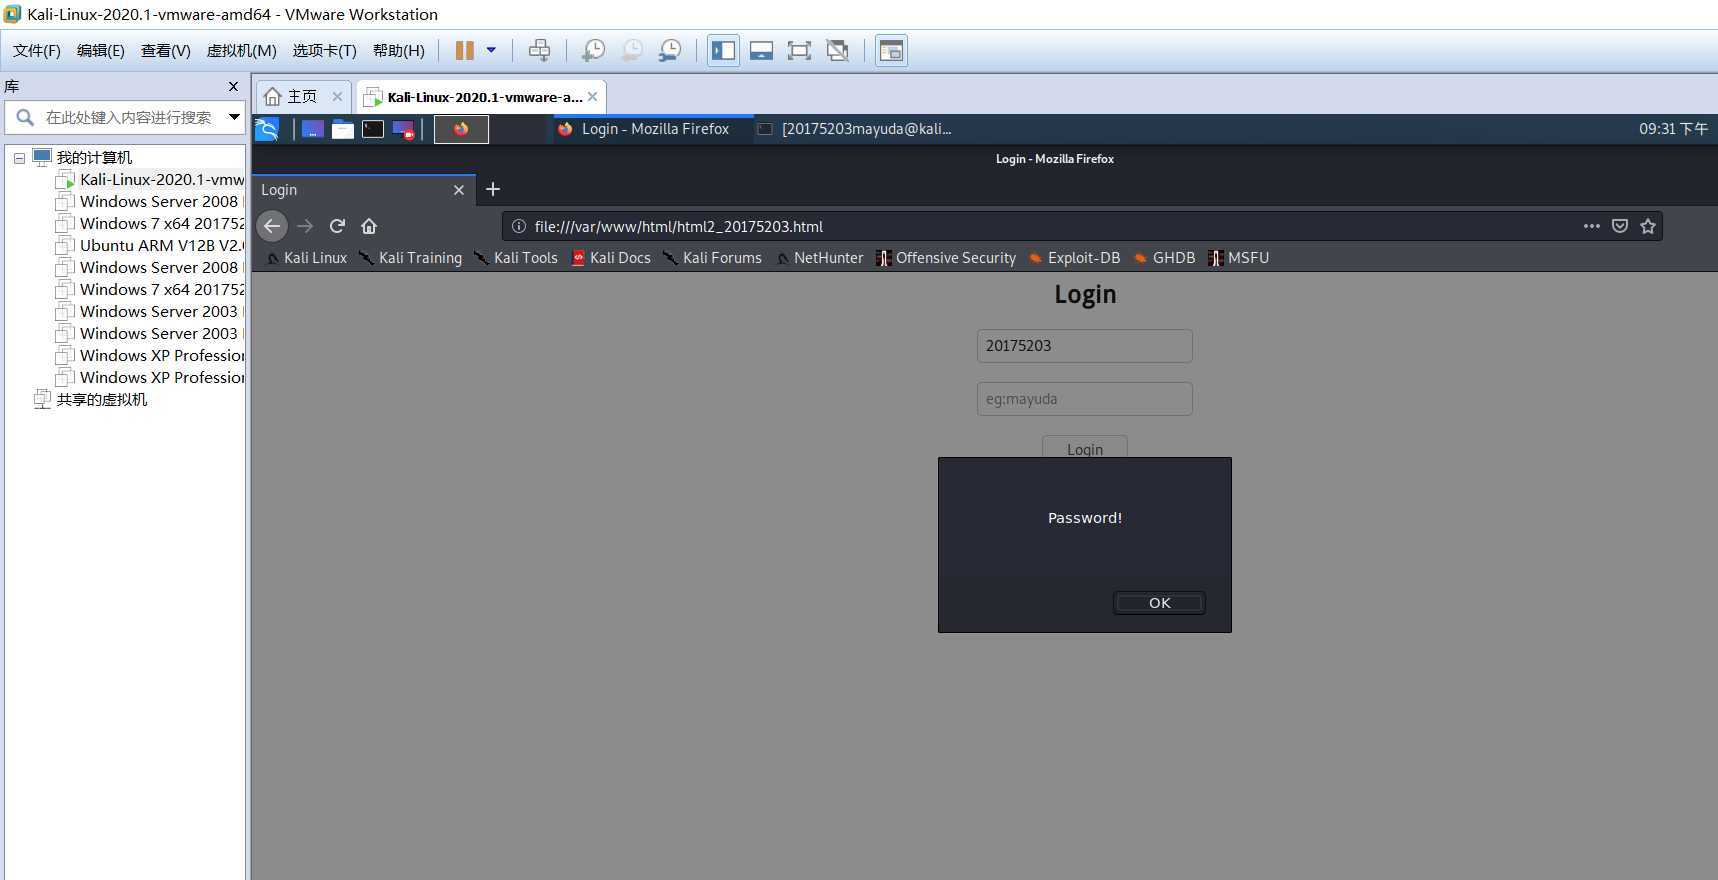
Task: Open the MSFU bookmark
Action: pyautogui.click(x=1238, y=258)
